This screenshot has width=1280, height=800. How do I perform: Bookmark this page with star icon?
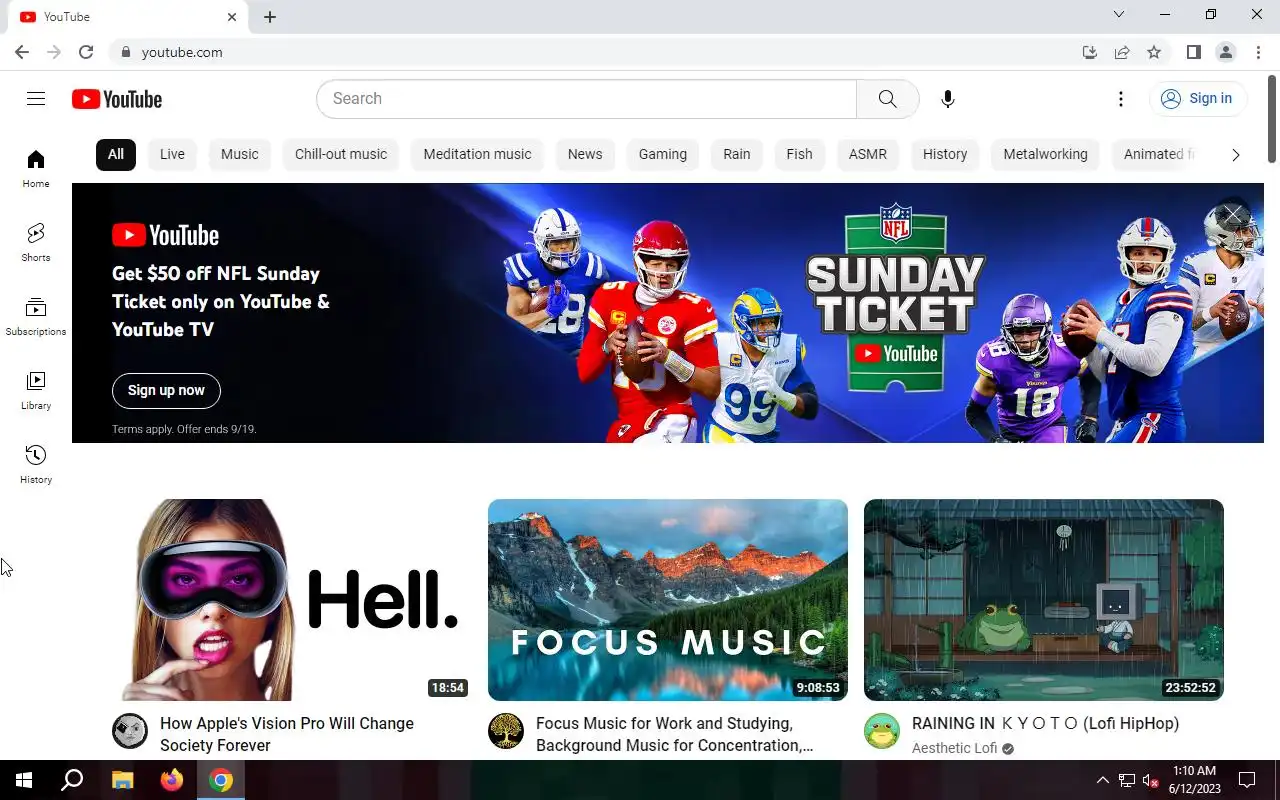[1154, 52]
